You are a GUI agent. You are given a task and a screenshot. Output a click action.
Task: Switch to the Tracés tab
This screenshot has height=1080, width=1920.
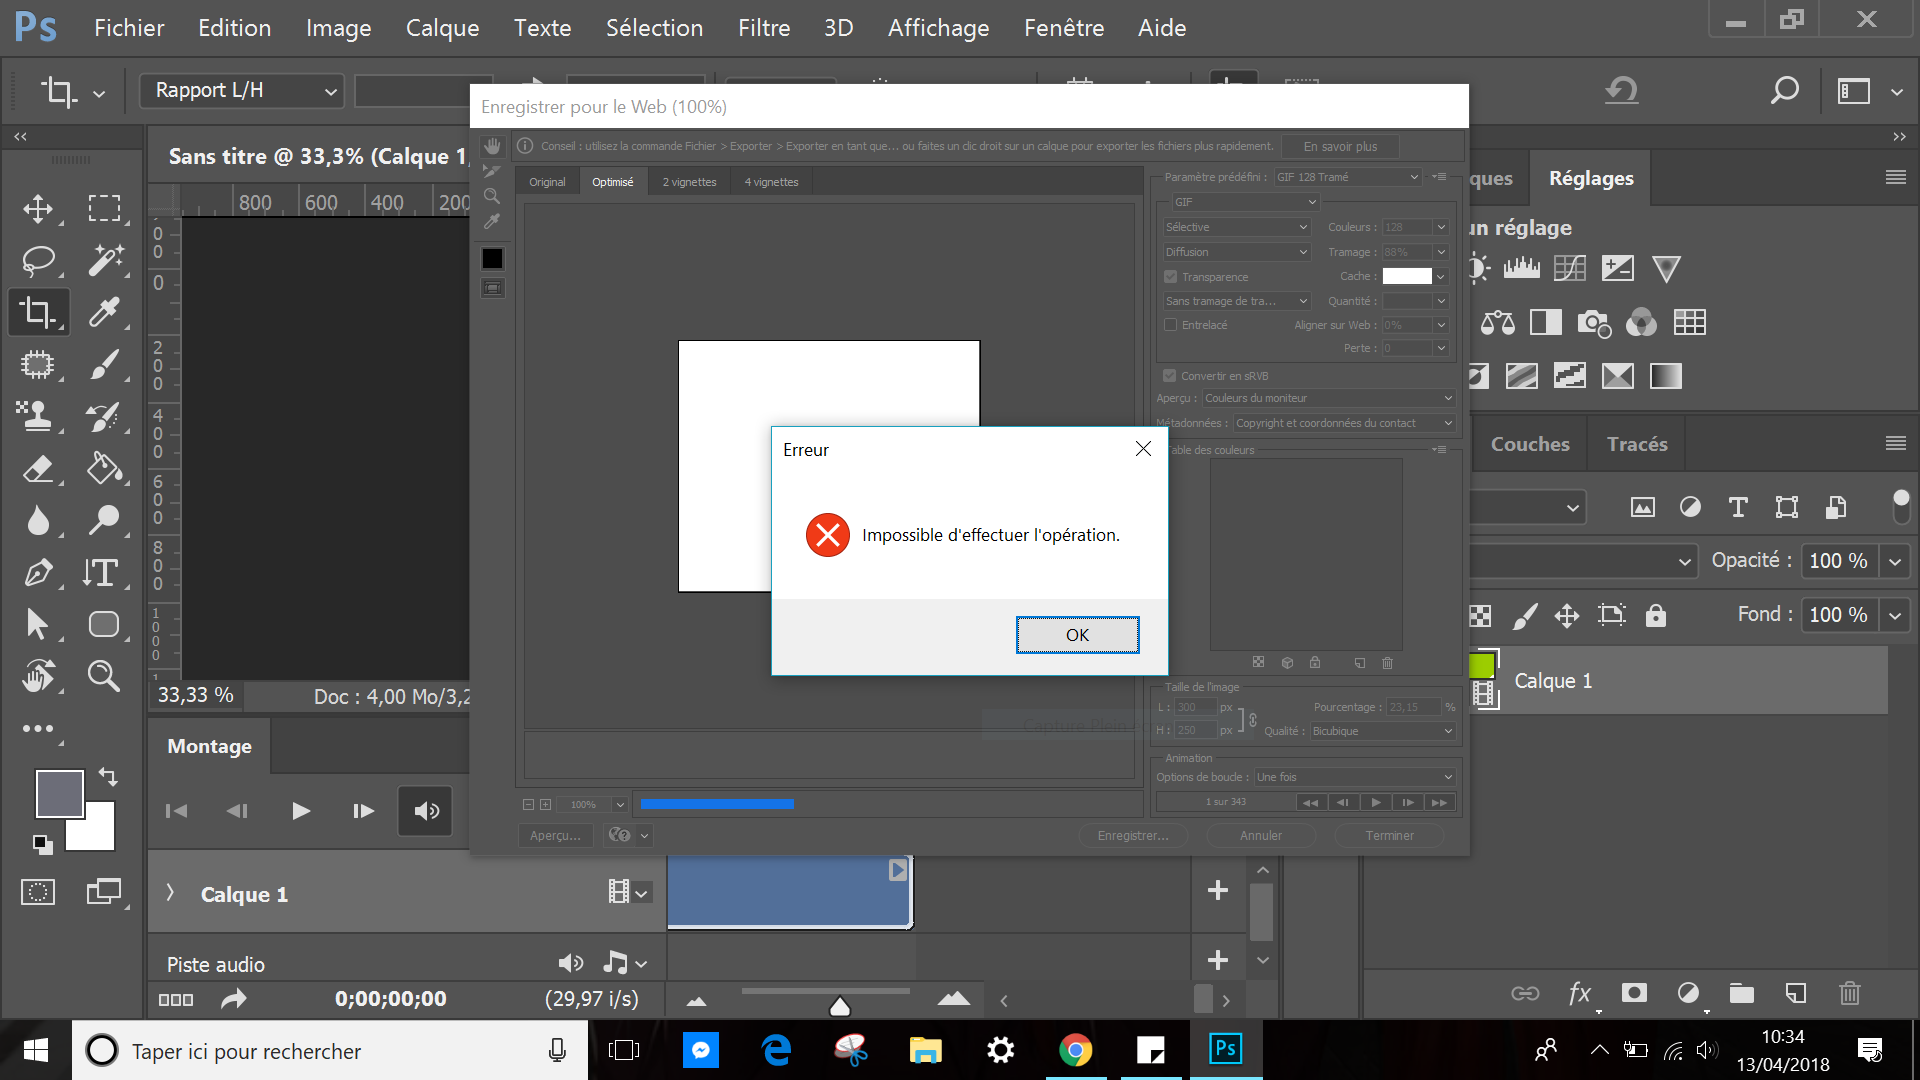tap(1637, 444)
